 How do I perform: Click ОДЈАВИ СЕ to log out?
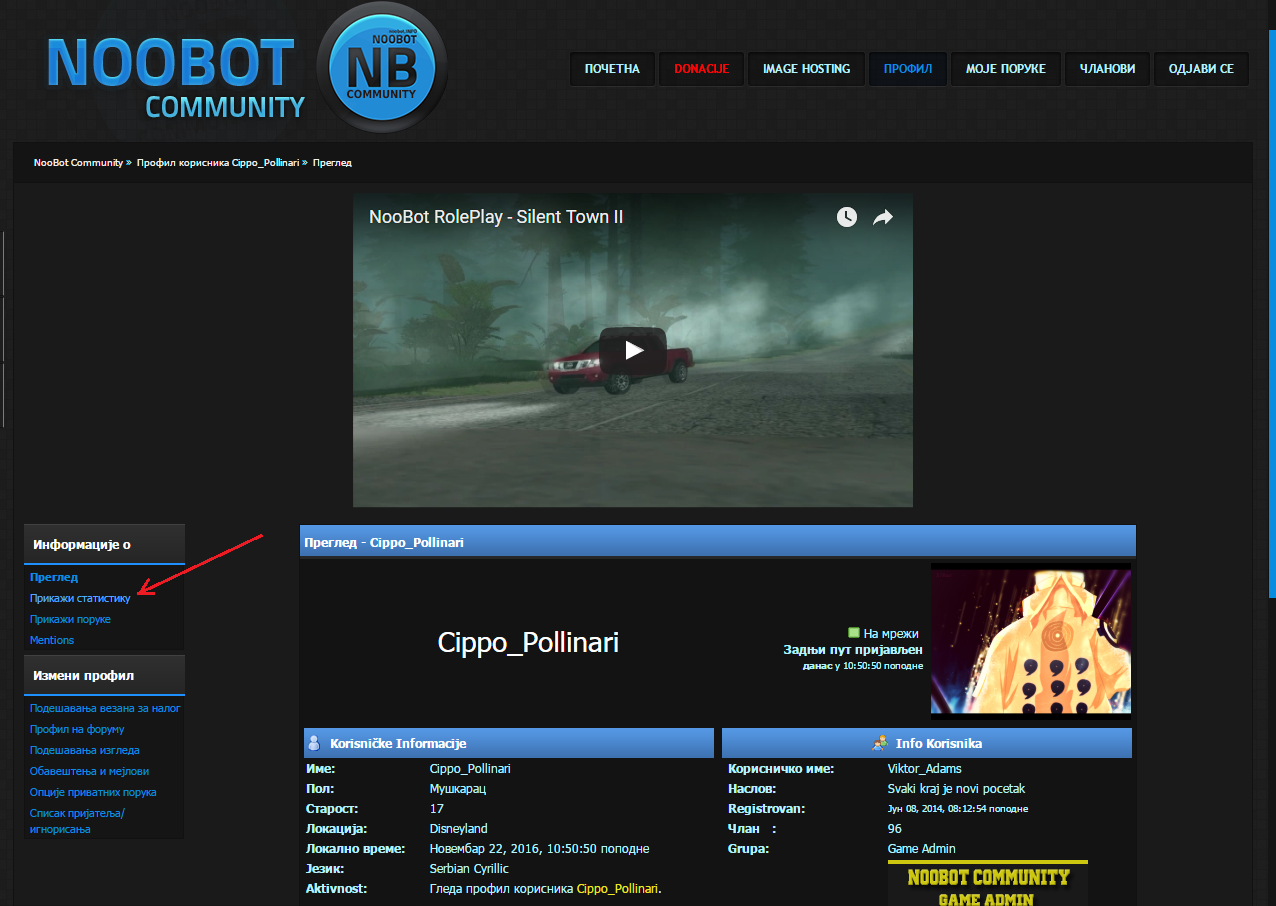tap(1200, 69)
